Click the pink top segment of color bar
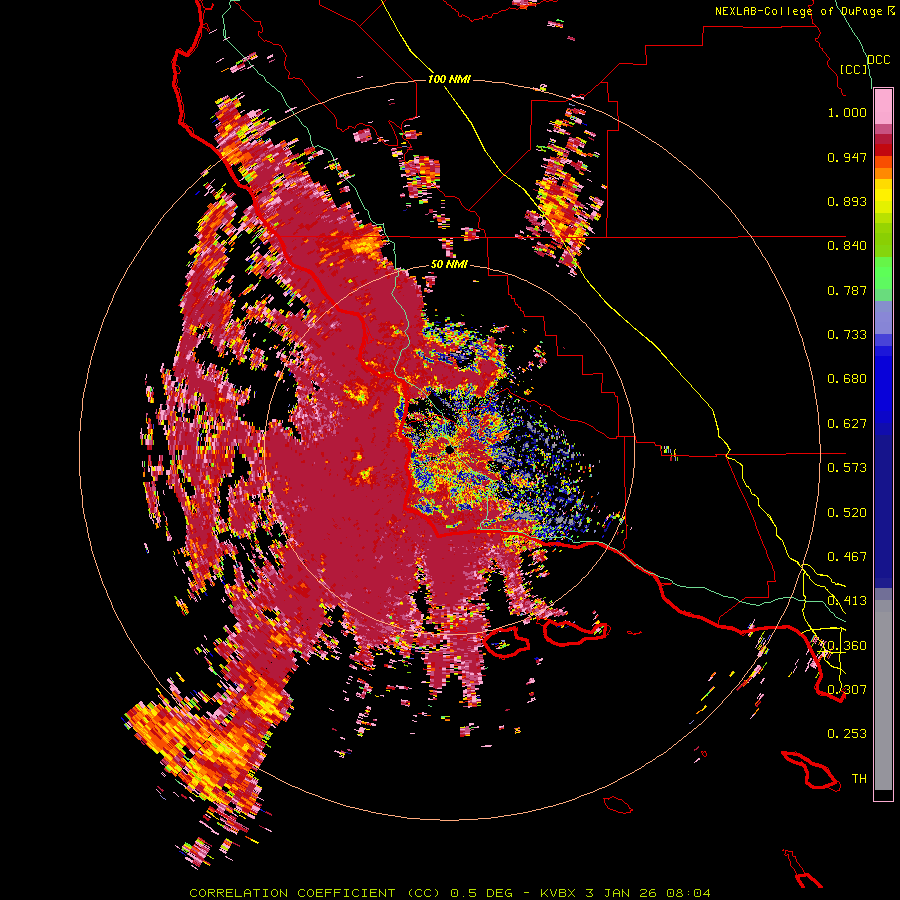 click(883, 107)
